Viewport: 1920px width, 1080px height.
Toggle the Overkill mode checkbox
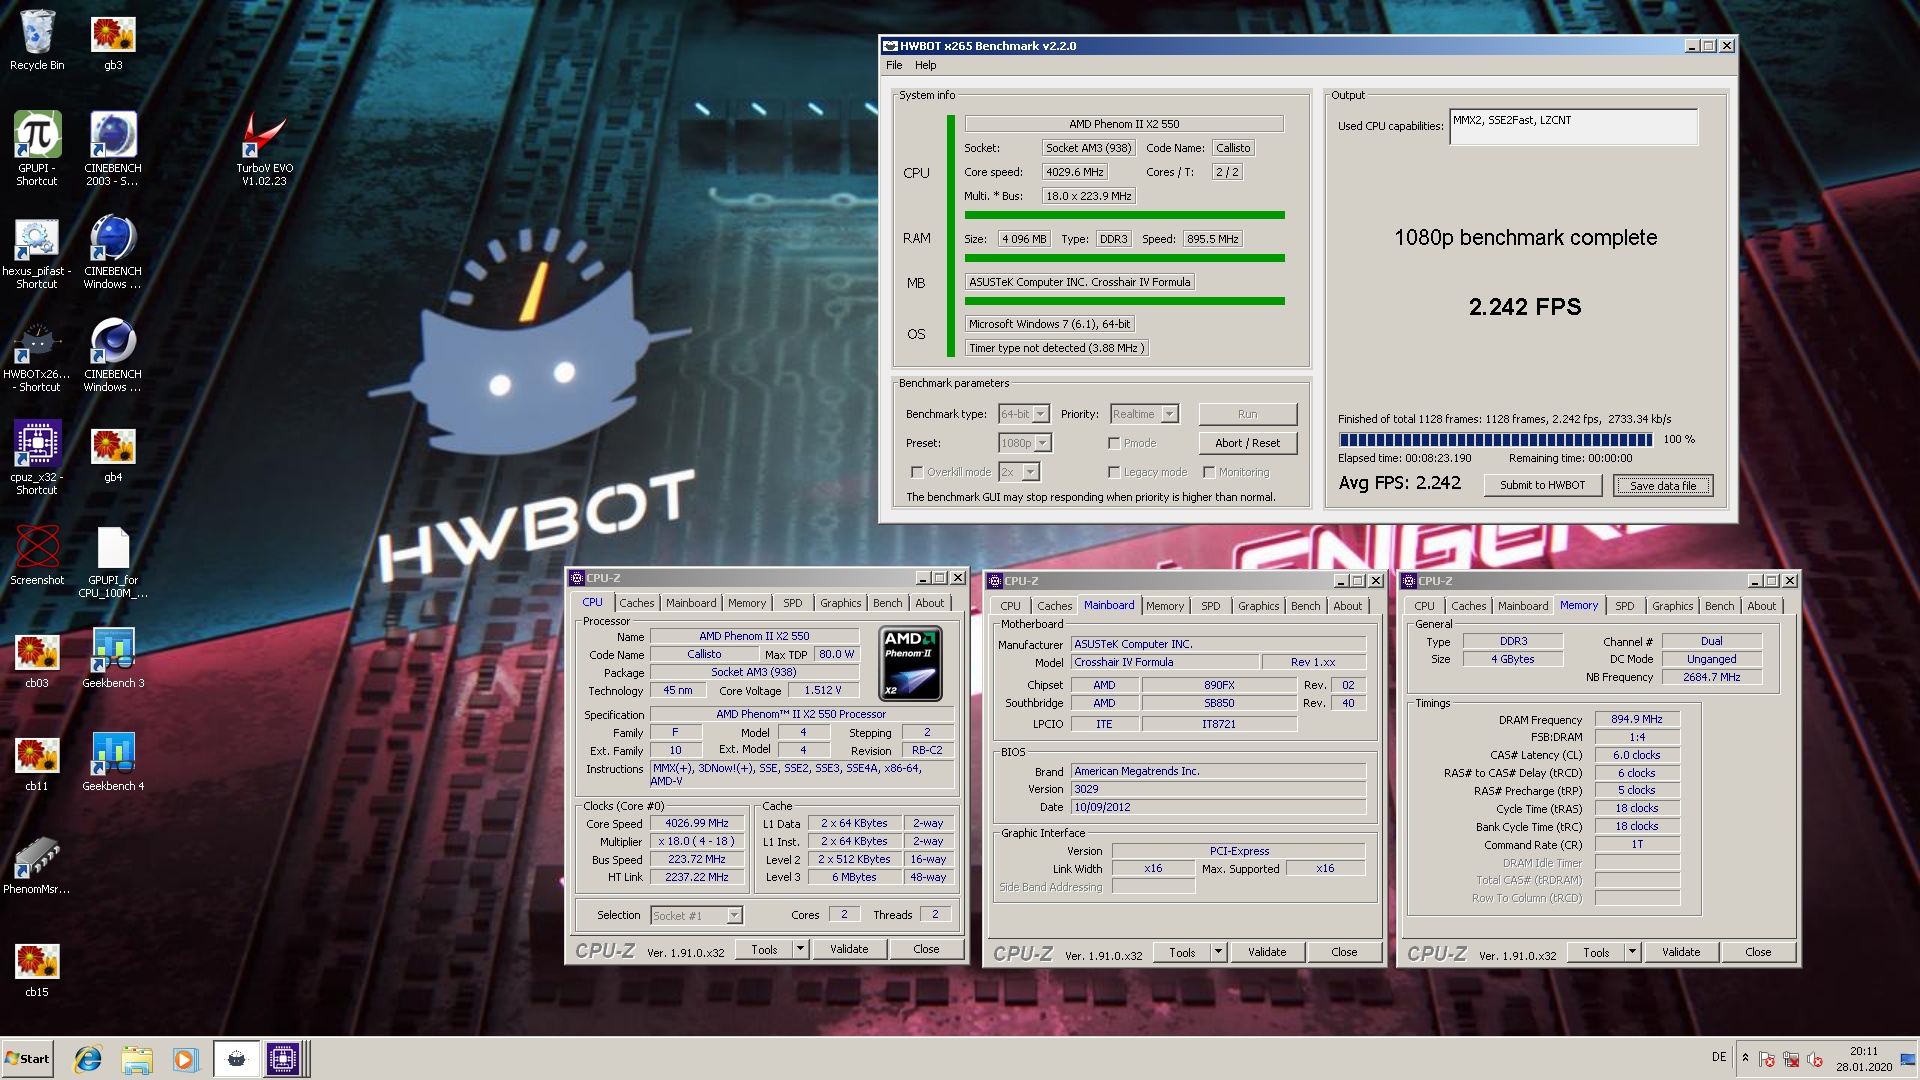(916, 472)
